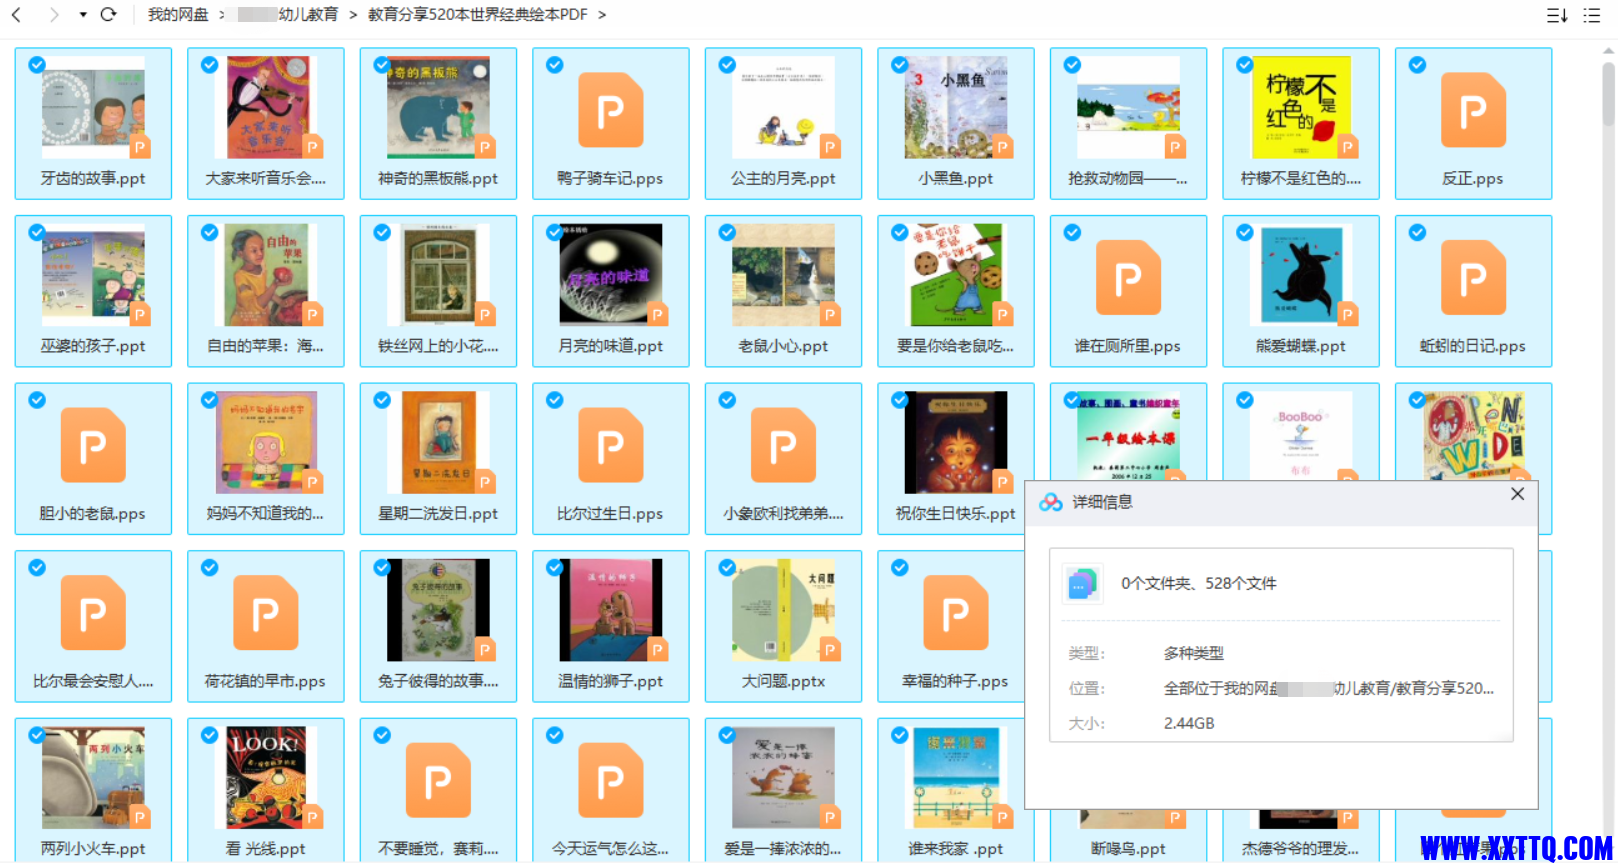The width and height of the screenshot is (1618, 868).
Task: Go forward with the right arrow button
Action: click(x=54, y=15)
